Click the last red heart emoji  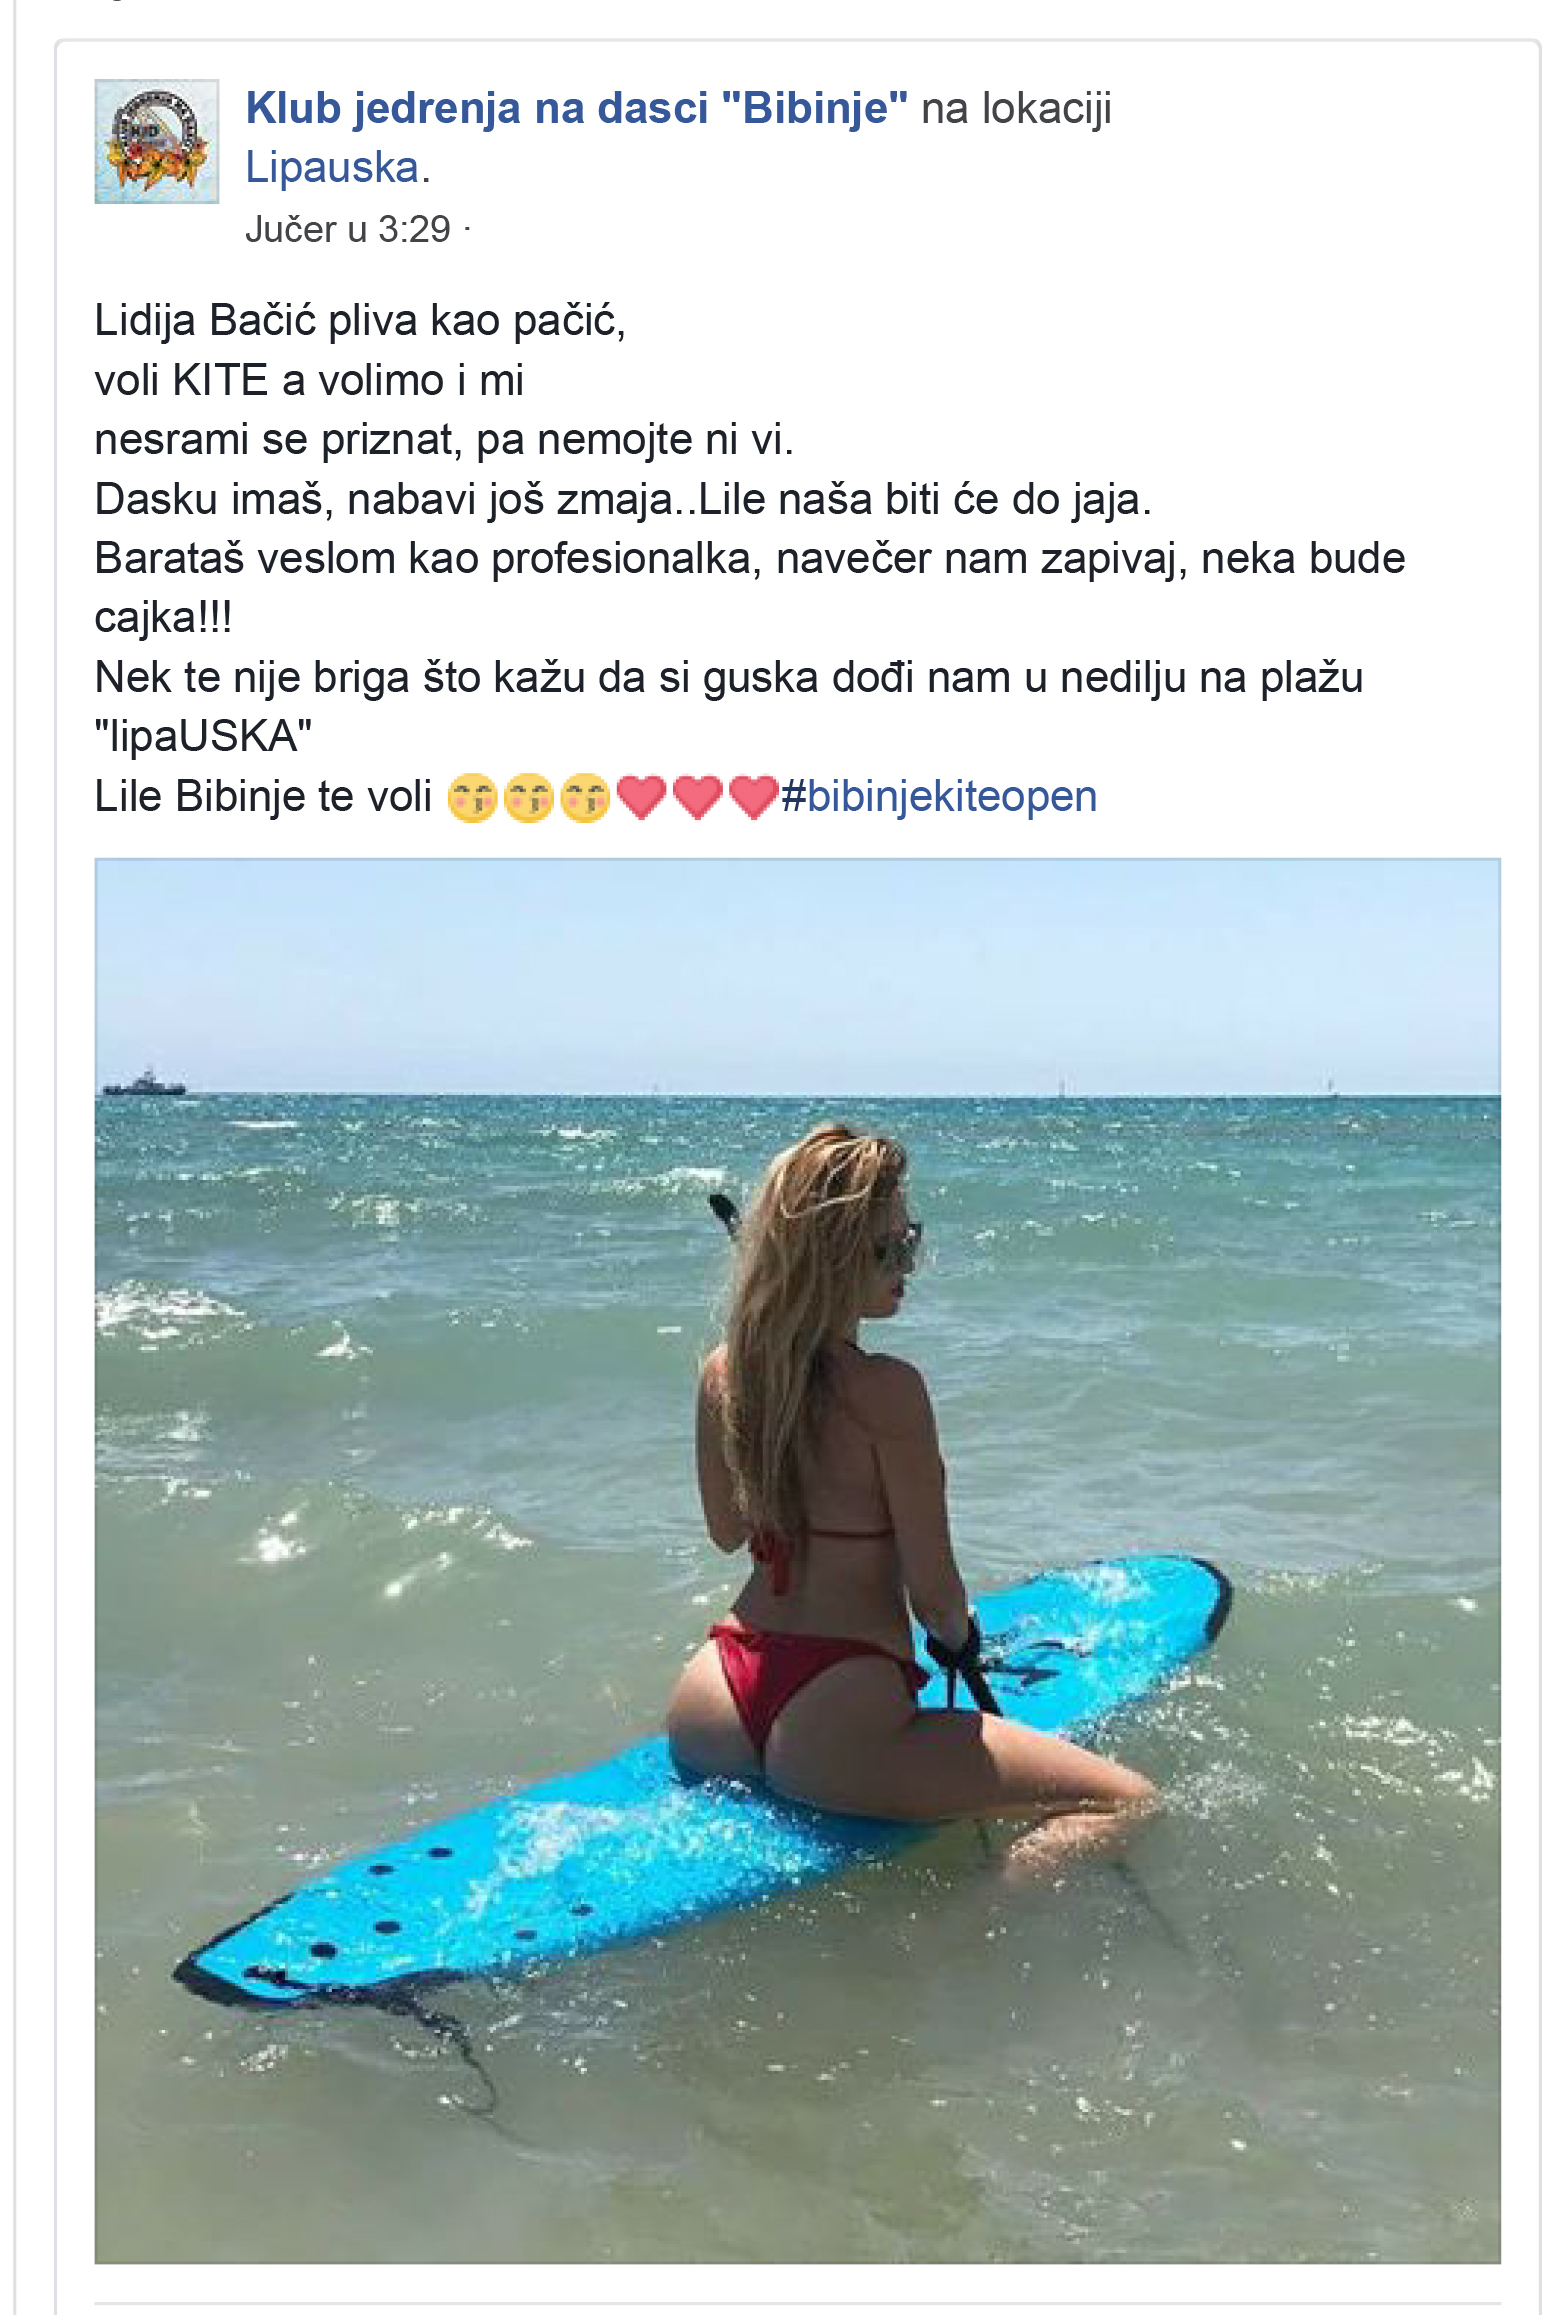tap(753, 798)
